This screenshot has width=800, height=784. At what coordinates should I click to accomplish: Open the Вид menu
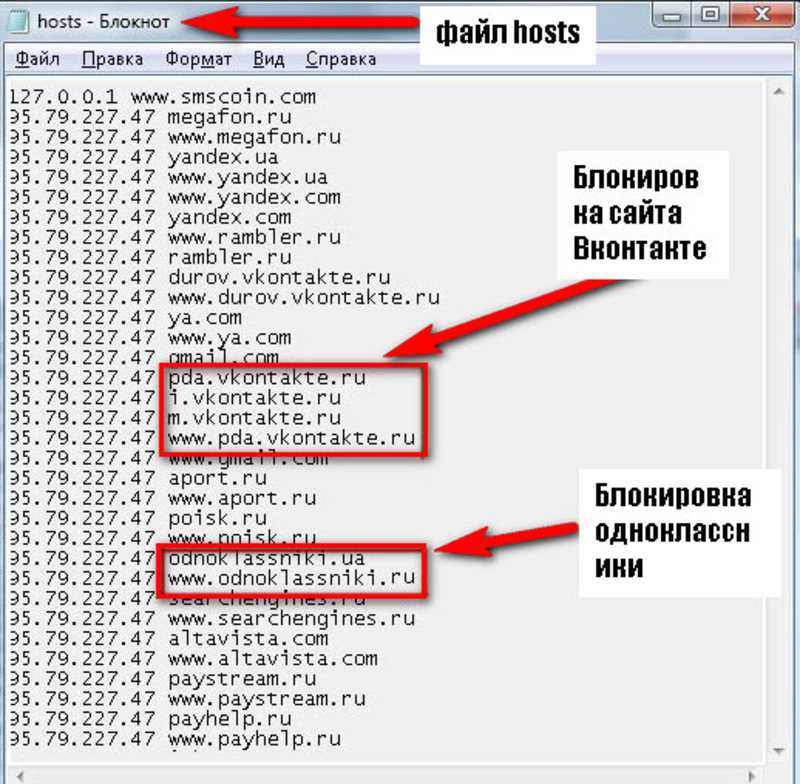click(x=268, y=59)
